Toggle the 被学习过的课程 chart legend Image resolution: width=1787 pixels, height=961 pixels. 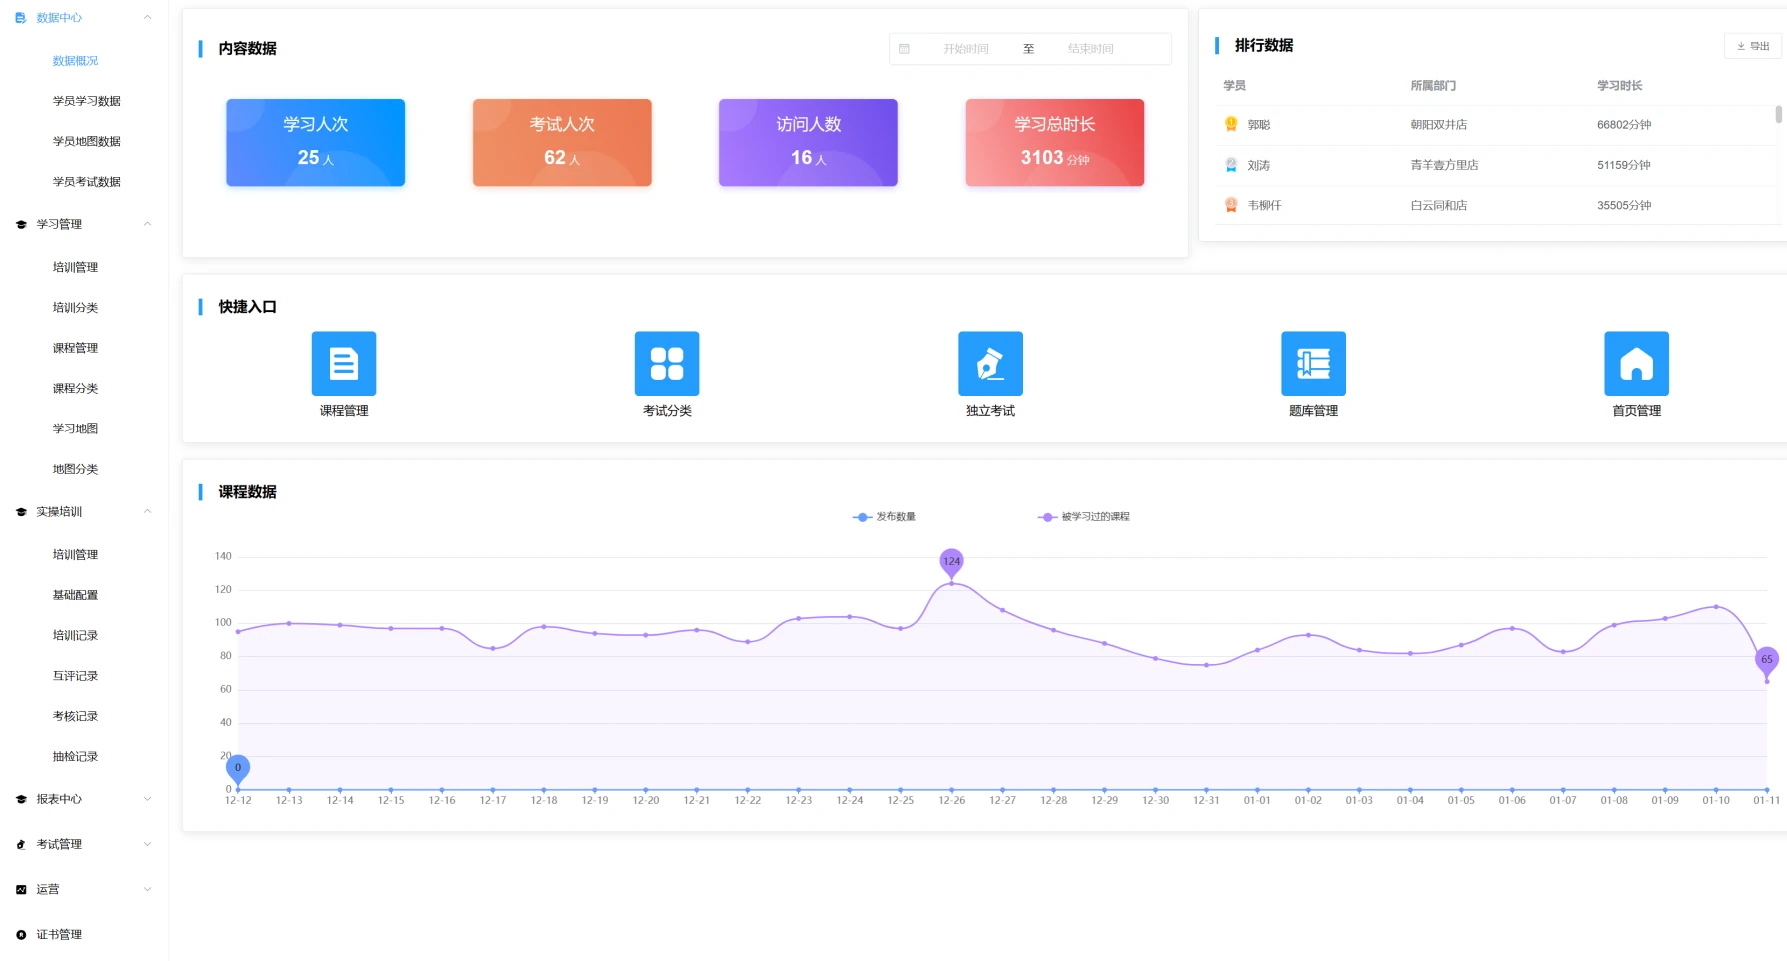click(x=1084, y=517)
